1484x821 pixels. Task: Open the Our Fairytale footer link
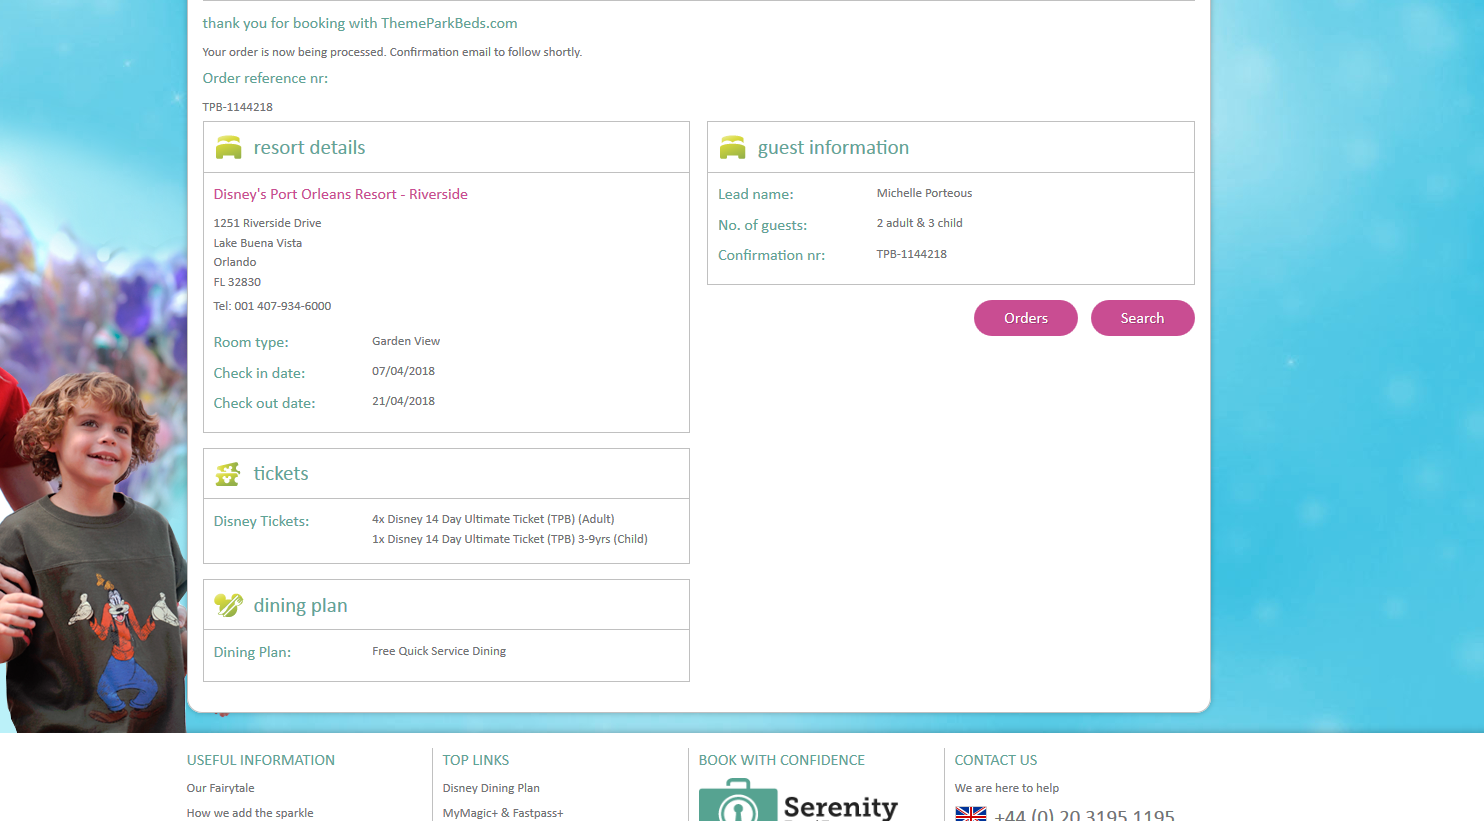click(x=220, y=788)
